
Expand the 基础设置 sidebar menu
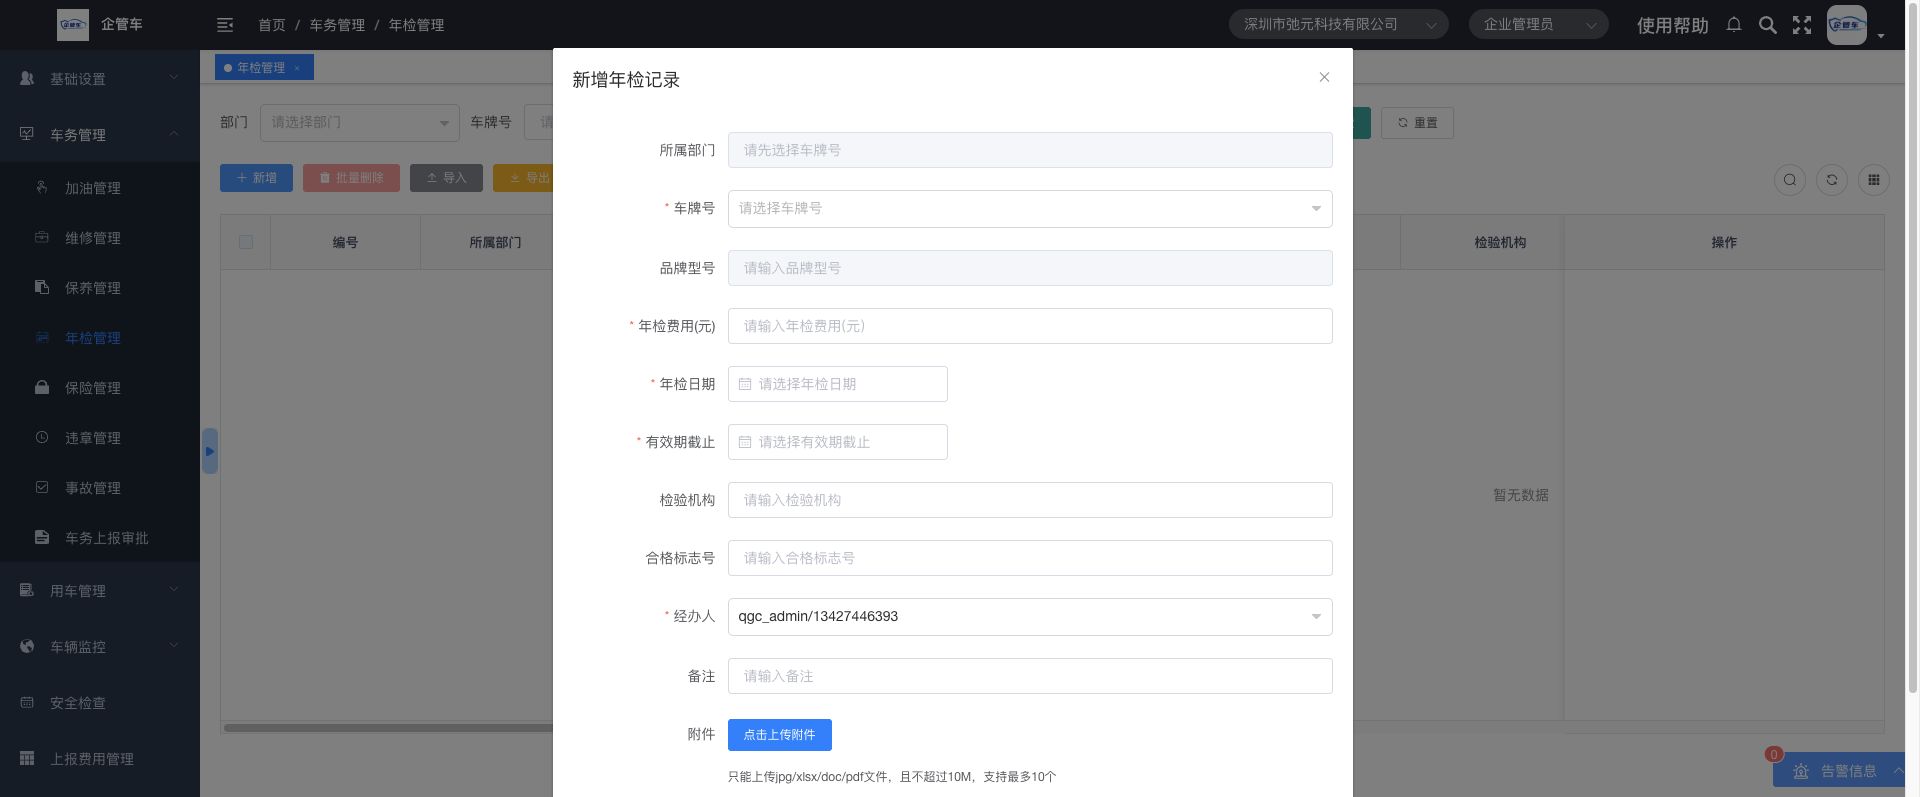point(100,78)
